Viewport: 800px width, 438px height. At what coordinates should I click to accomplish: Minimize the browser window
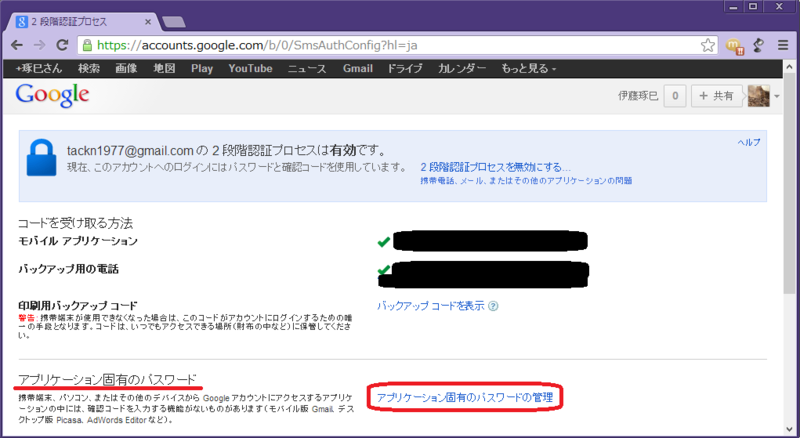734,7
